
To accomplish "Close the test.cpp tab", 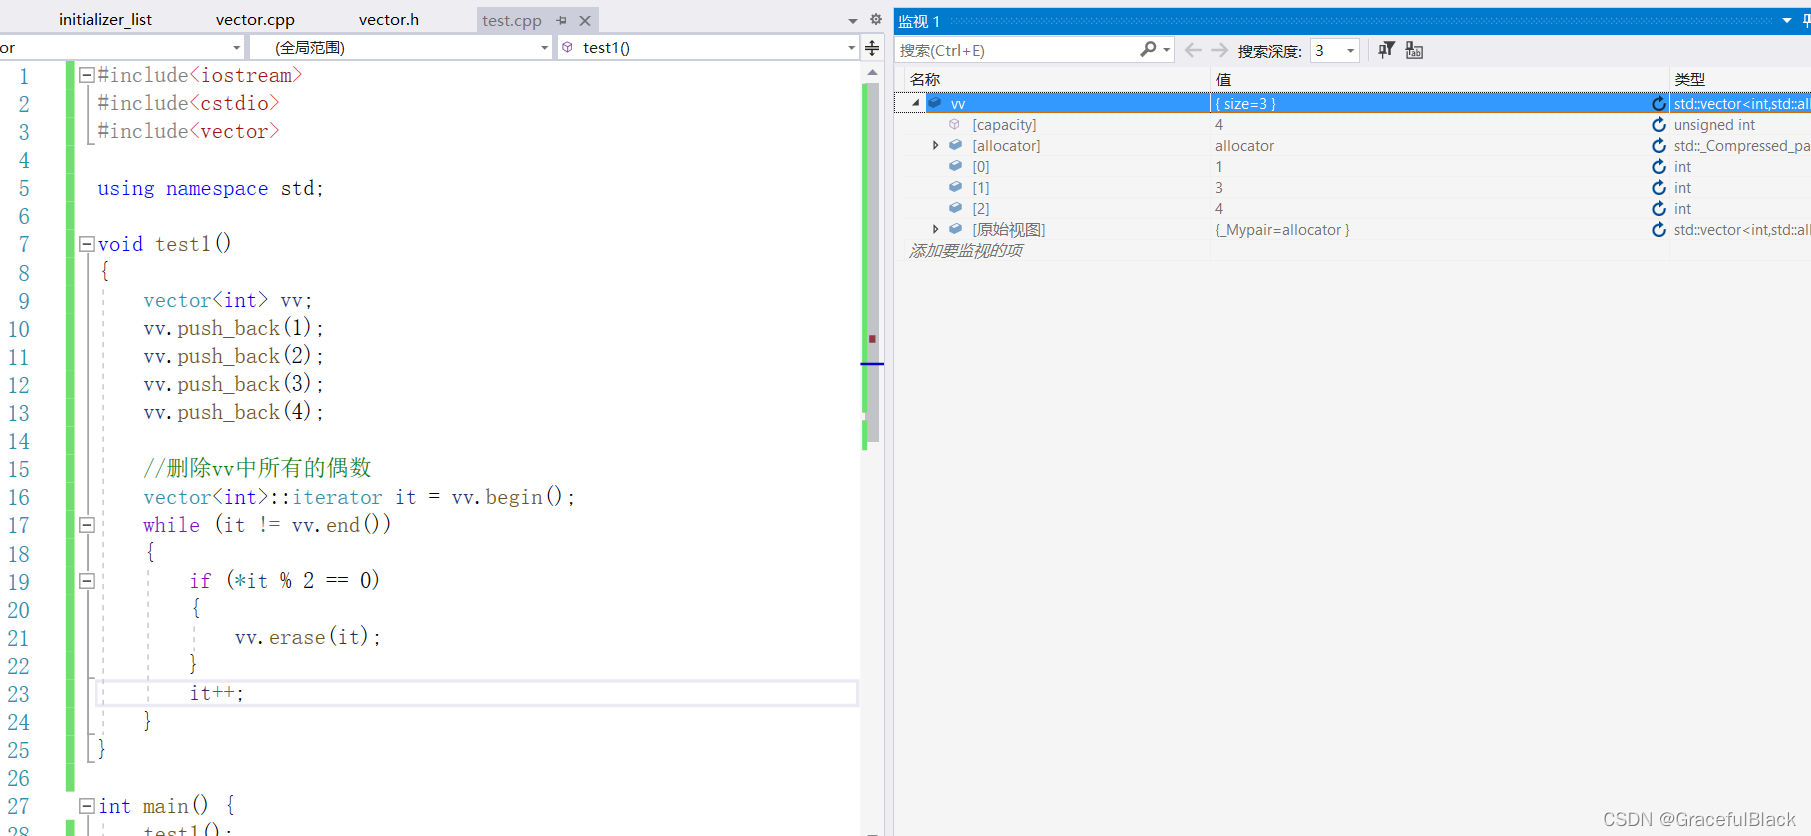I will tap(585, 20).
